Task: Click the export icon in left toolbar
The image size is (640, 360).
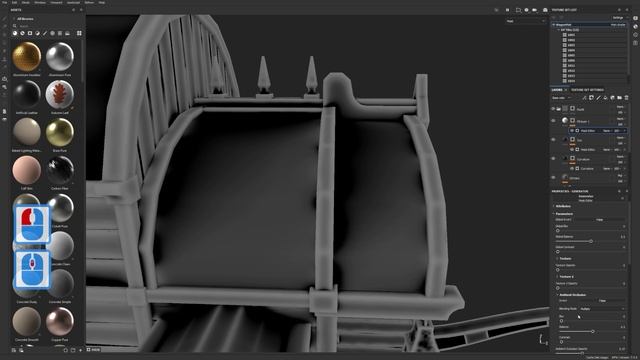Action: coord(4,79)
